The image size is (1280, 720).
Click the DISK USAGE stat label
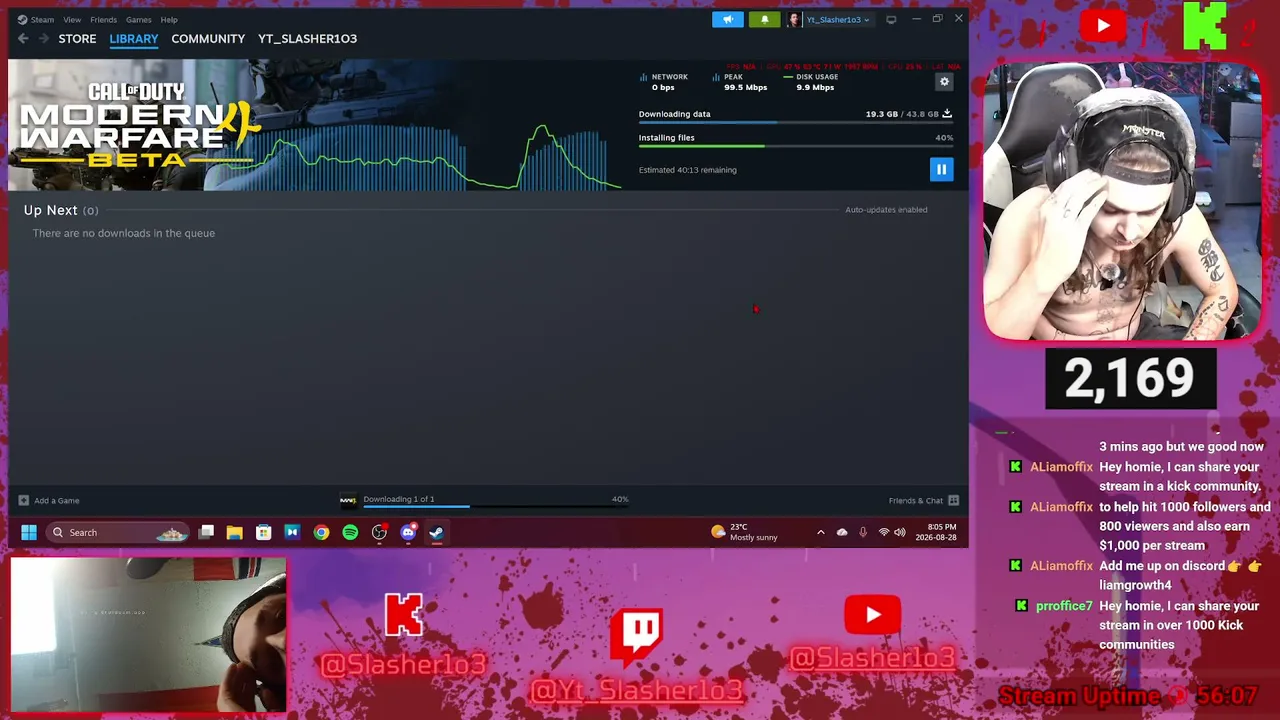tap(817, 77)
